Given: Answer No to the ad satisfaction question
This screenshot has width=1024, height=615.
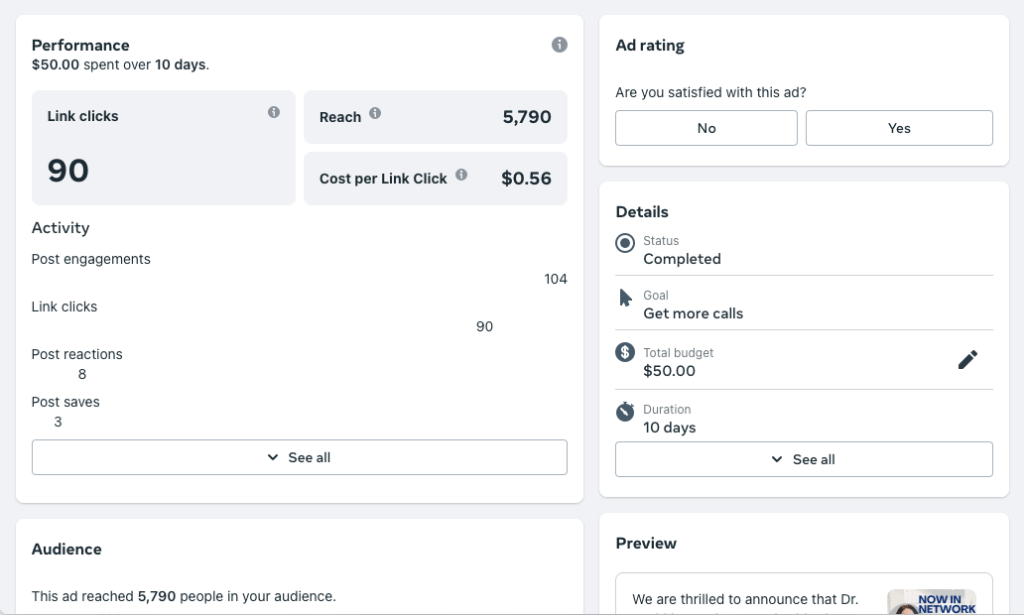Looking at the screenshot, I should 706,128.
